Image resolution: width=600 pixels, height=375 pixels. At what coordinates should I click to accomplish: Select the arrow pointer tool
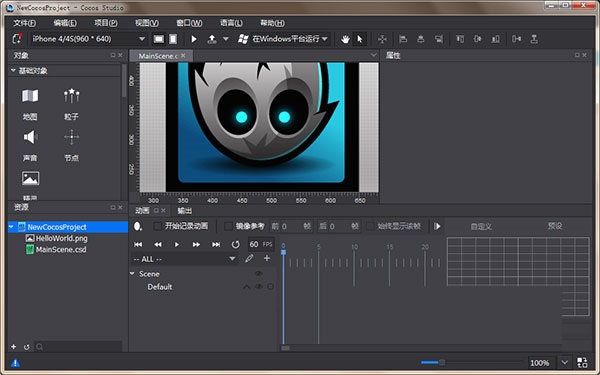click(x=360, y=39)
